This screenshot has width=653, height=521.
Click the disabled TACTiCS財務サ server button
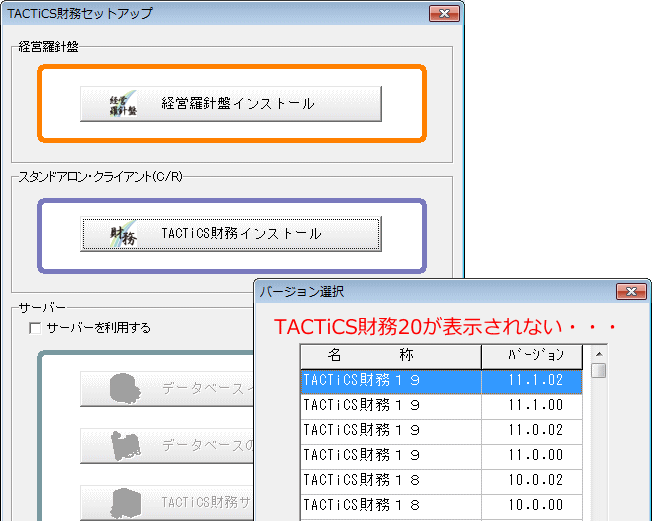(x=167, y=503)
